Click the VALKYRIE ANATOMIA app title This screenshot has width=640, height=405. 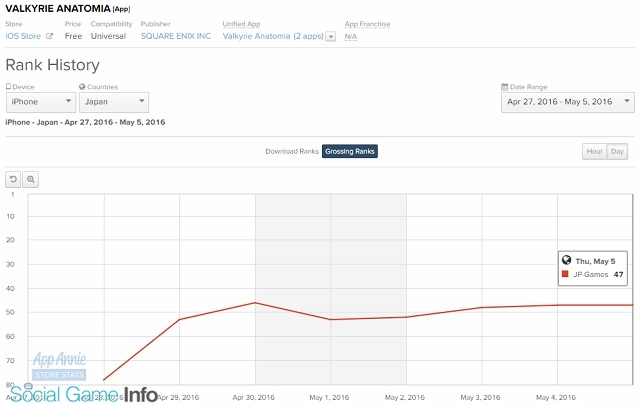pos(58,9)
